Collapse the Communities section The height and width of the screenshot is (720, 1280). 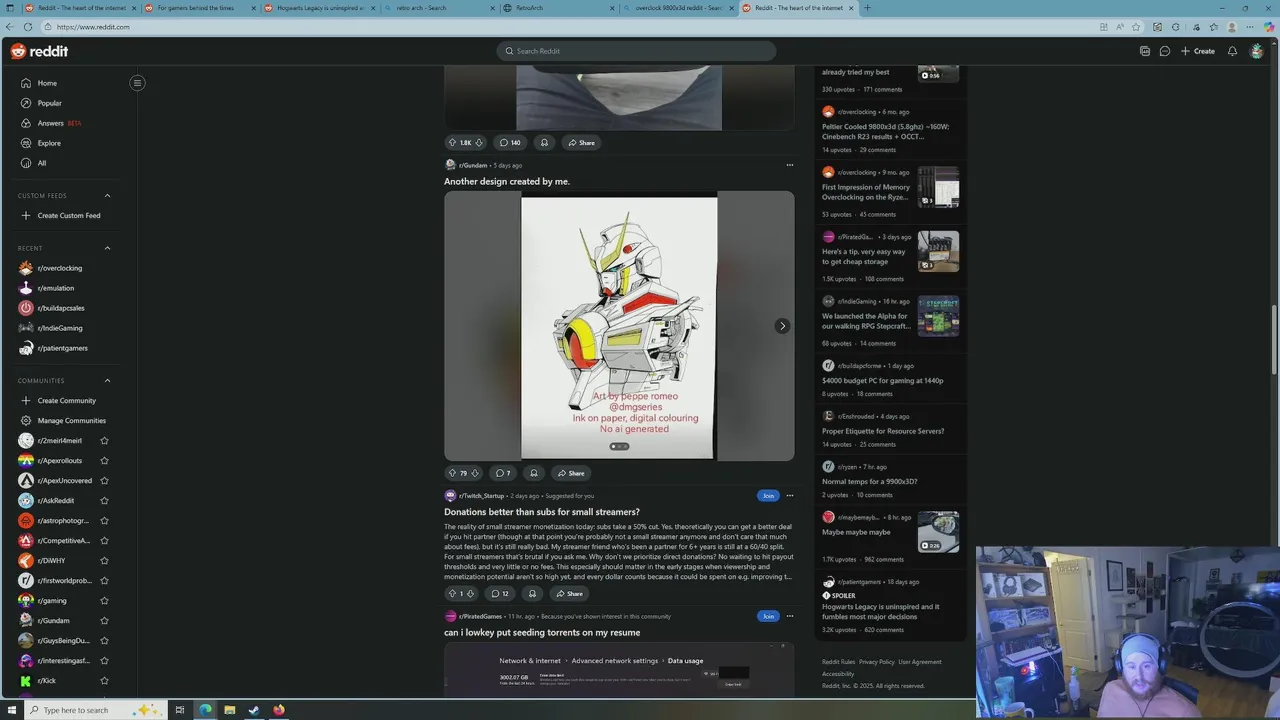pos(107,380)
